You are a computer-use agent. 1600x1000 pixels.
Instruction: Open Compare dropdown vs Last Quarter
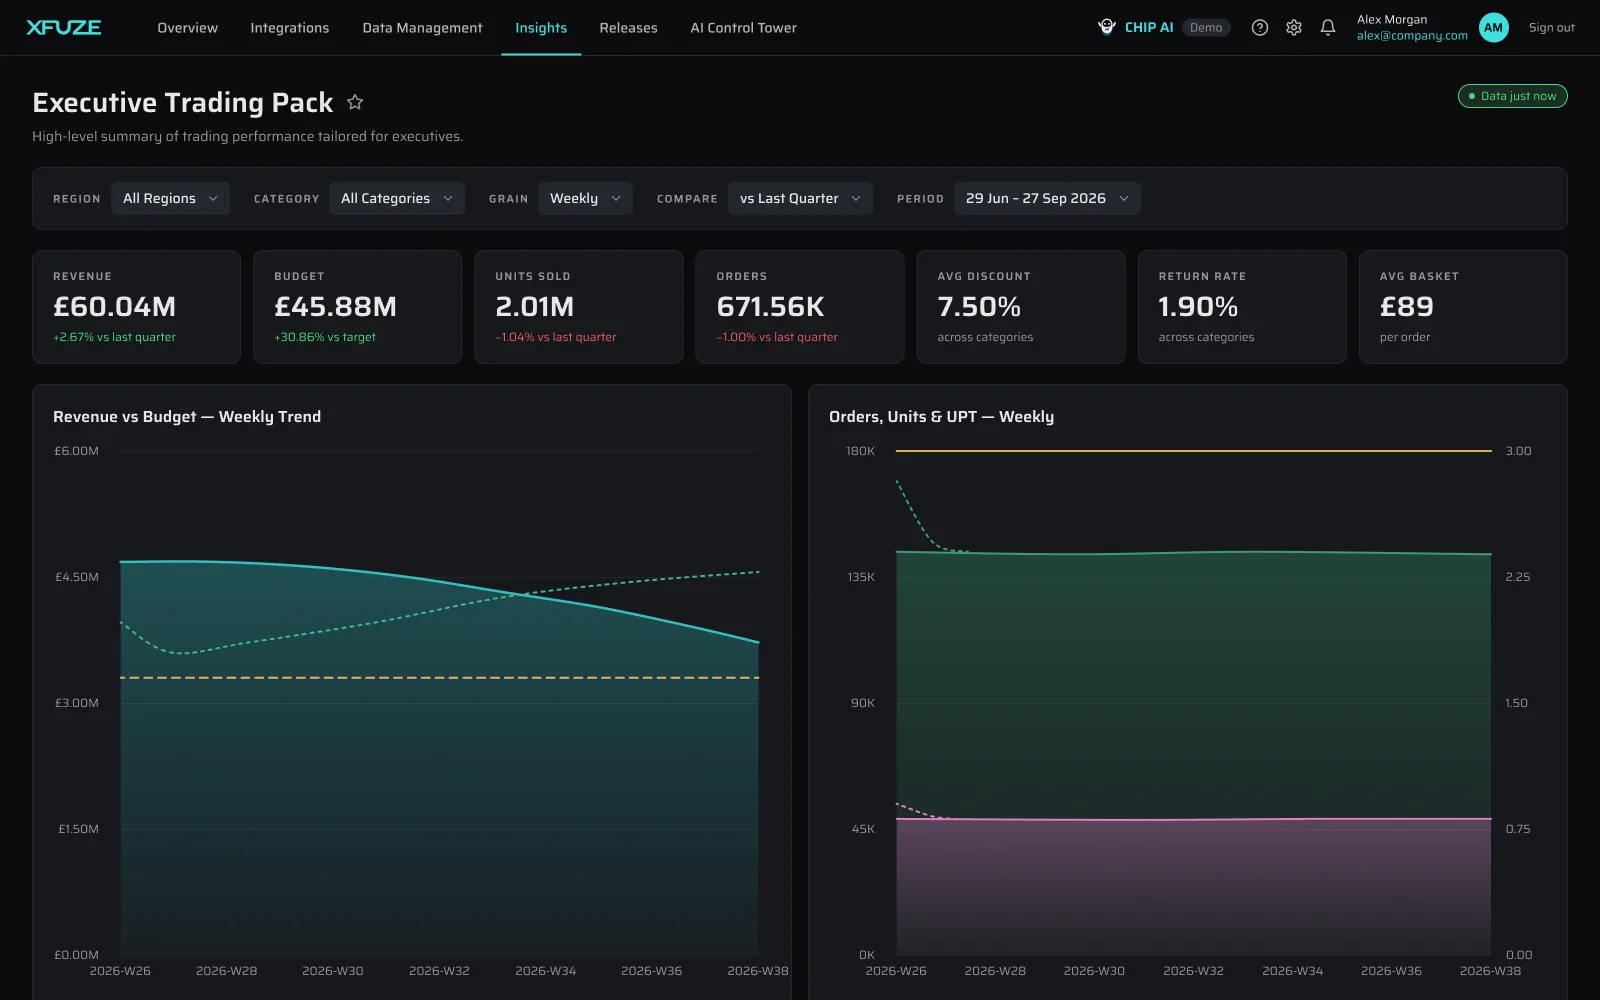click(x=800, y=198)
